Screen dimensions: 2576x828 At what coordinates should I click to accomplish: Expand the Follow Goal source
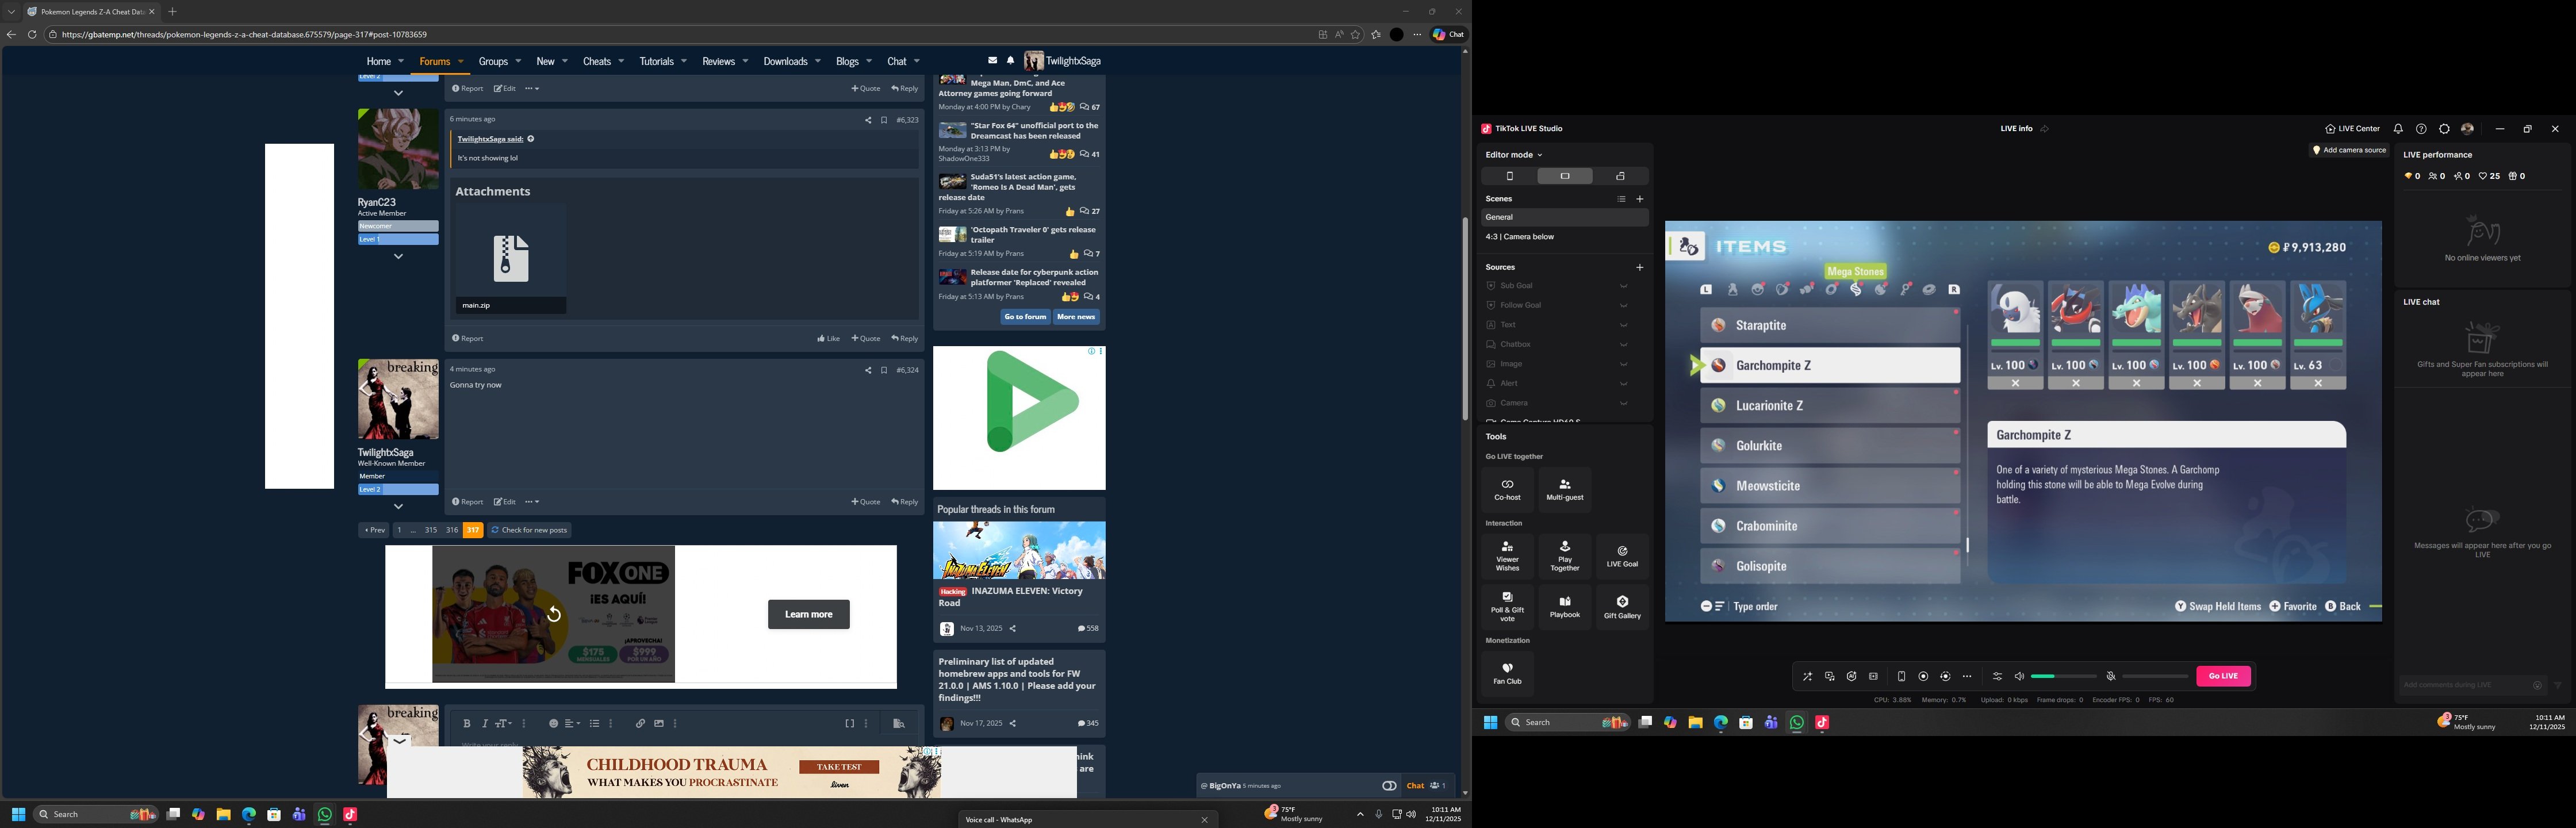1623,305
